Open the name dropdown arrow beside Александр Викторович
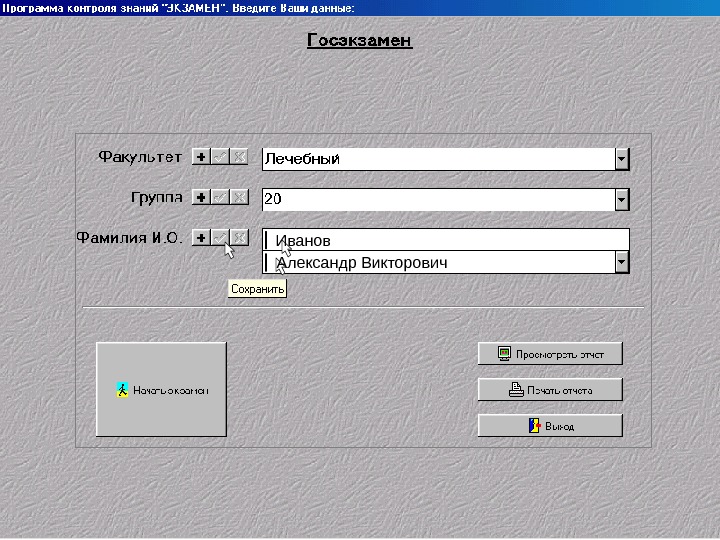The image size is (720, 540). tap(622, 262)
